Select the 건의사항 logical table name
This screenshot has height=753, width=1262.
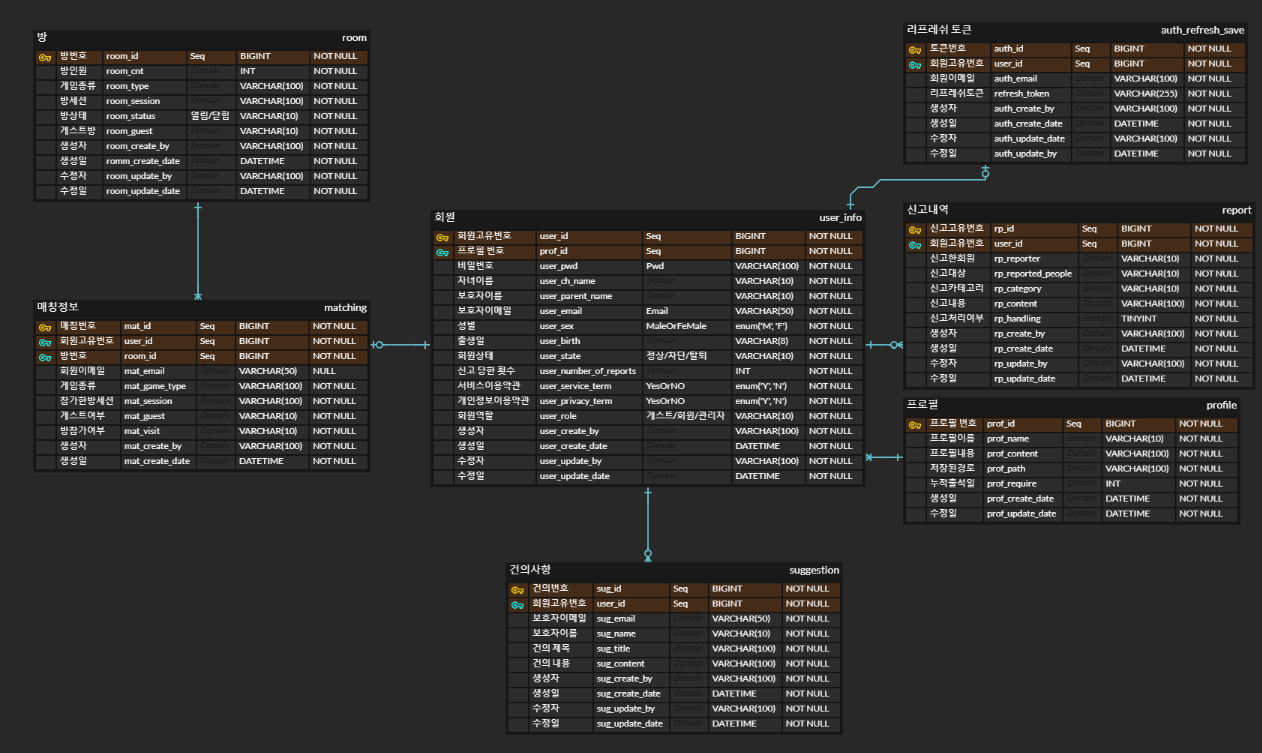[530, 570]
